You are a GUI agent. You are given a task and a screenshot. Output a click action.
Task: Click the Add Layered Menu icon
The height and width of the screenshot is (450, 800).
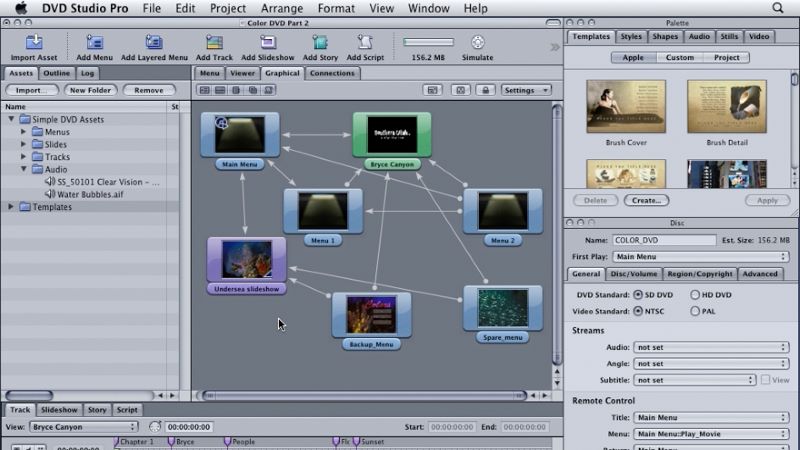click(x=154, y=42)
